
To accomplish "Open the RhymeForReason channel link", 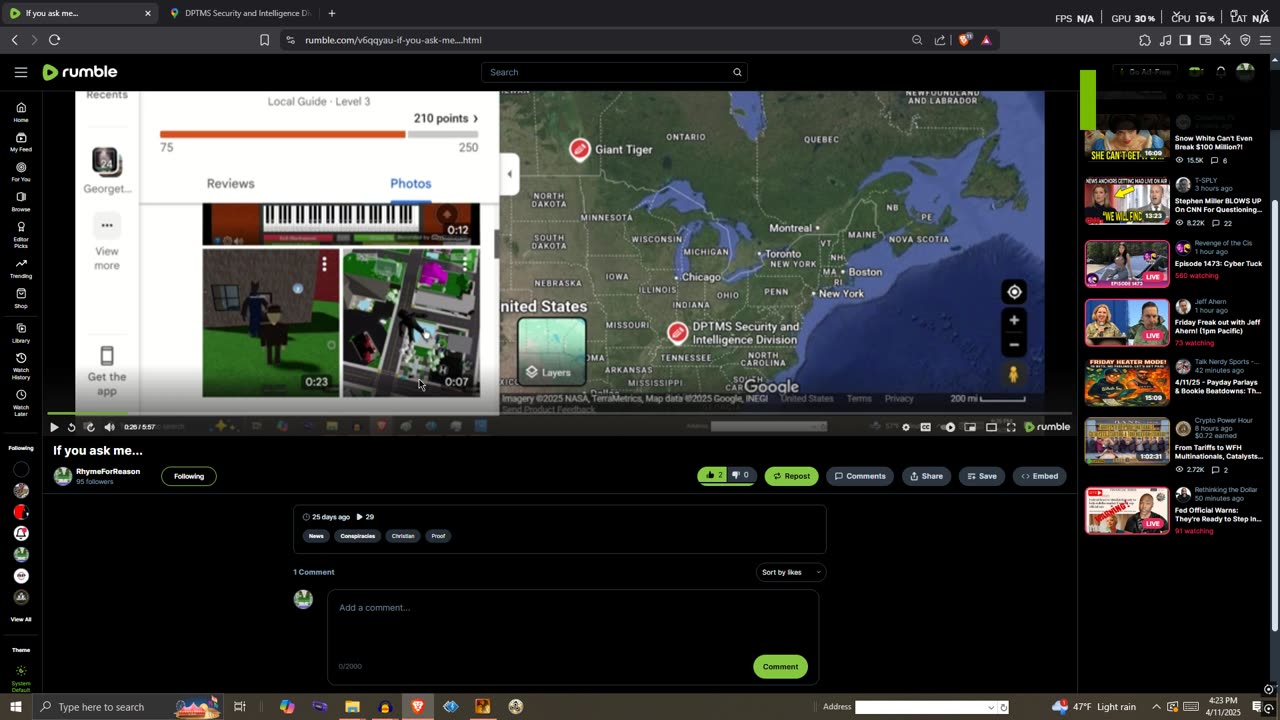I will [x=108, y=471].
